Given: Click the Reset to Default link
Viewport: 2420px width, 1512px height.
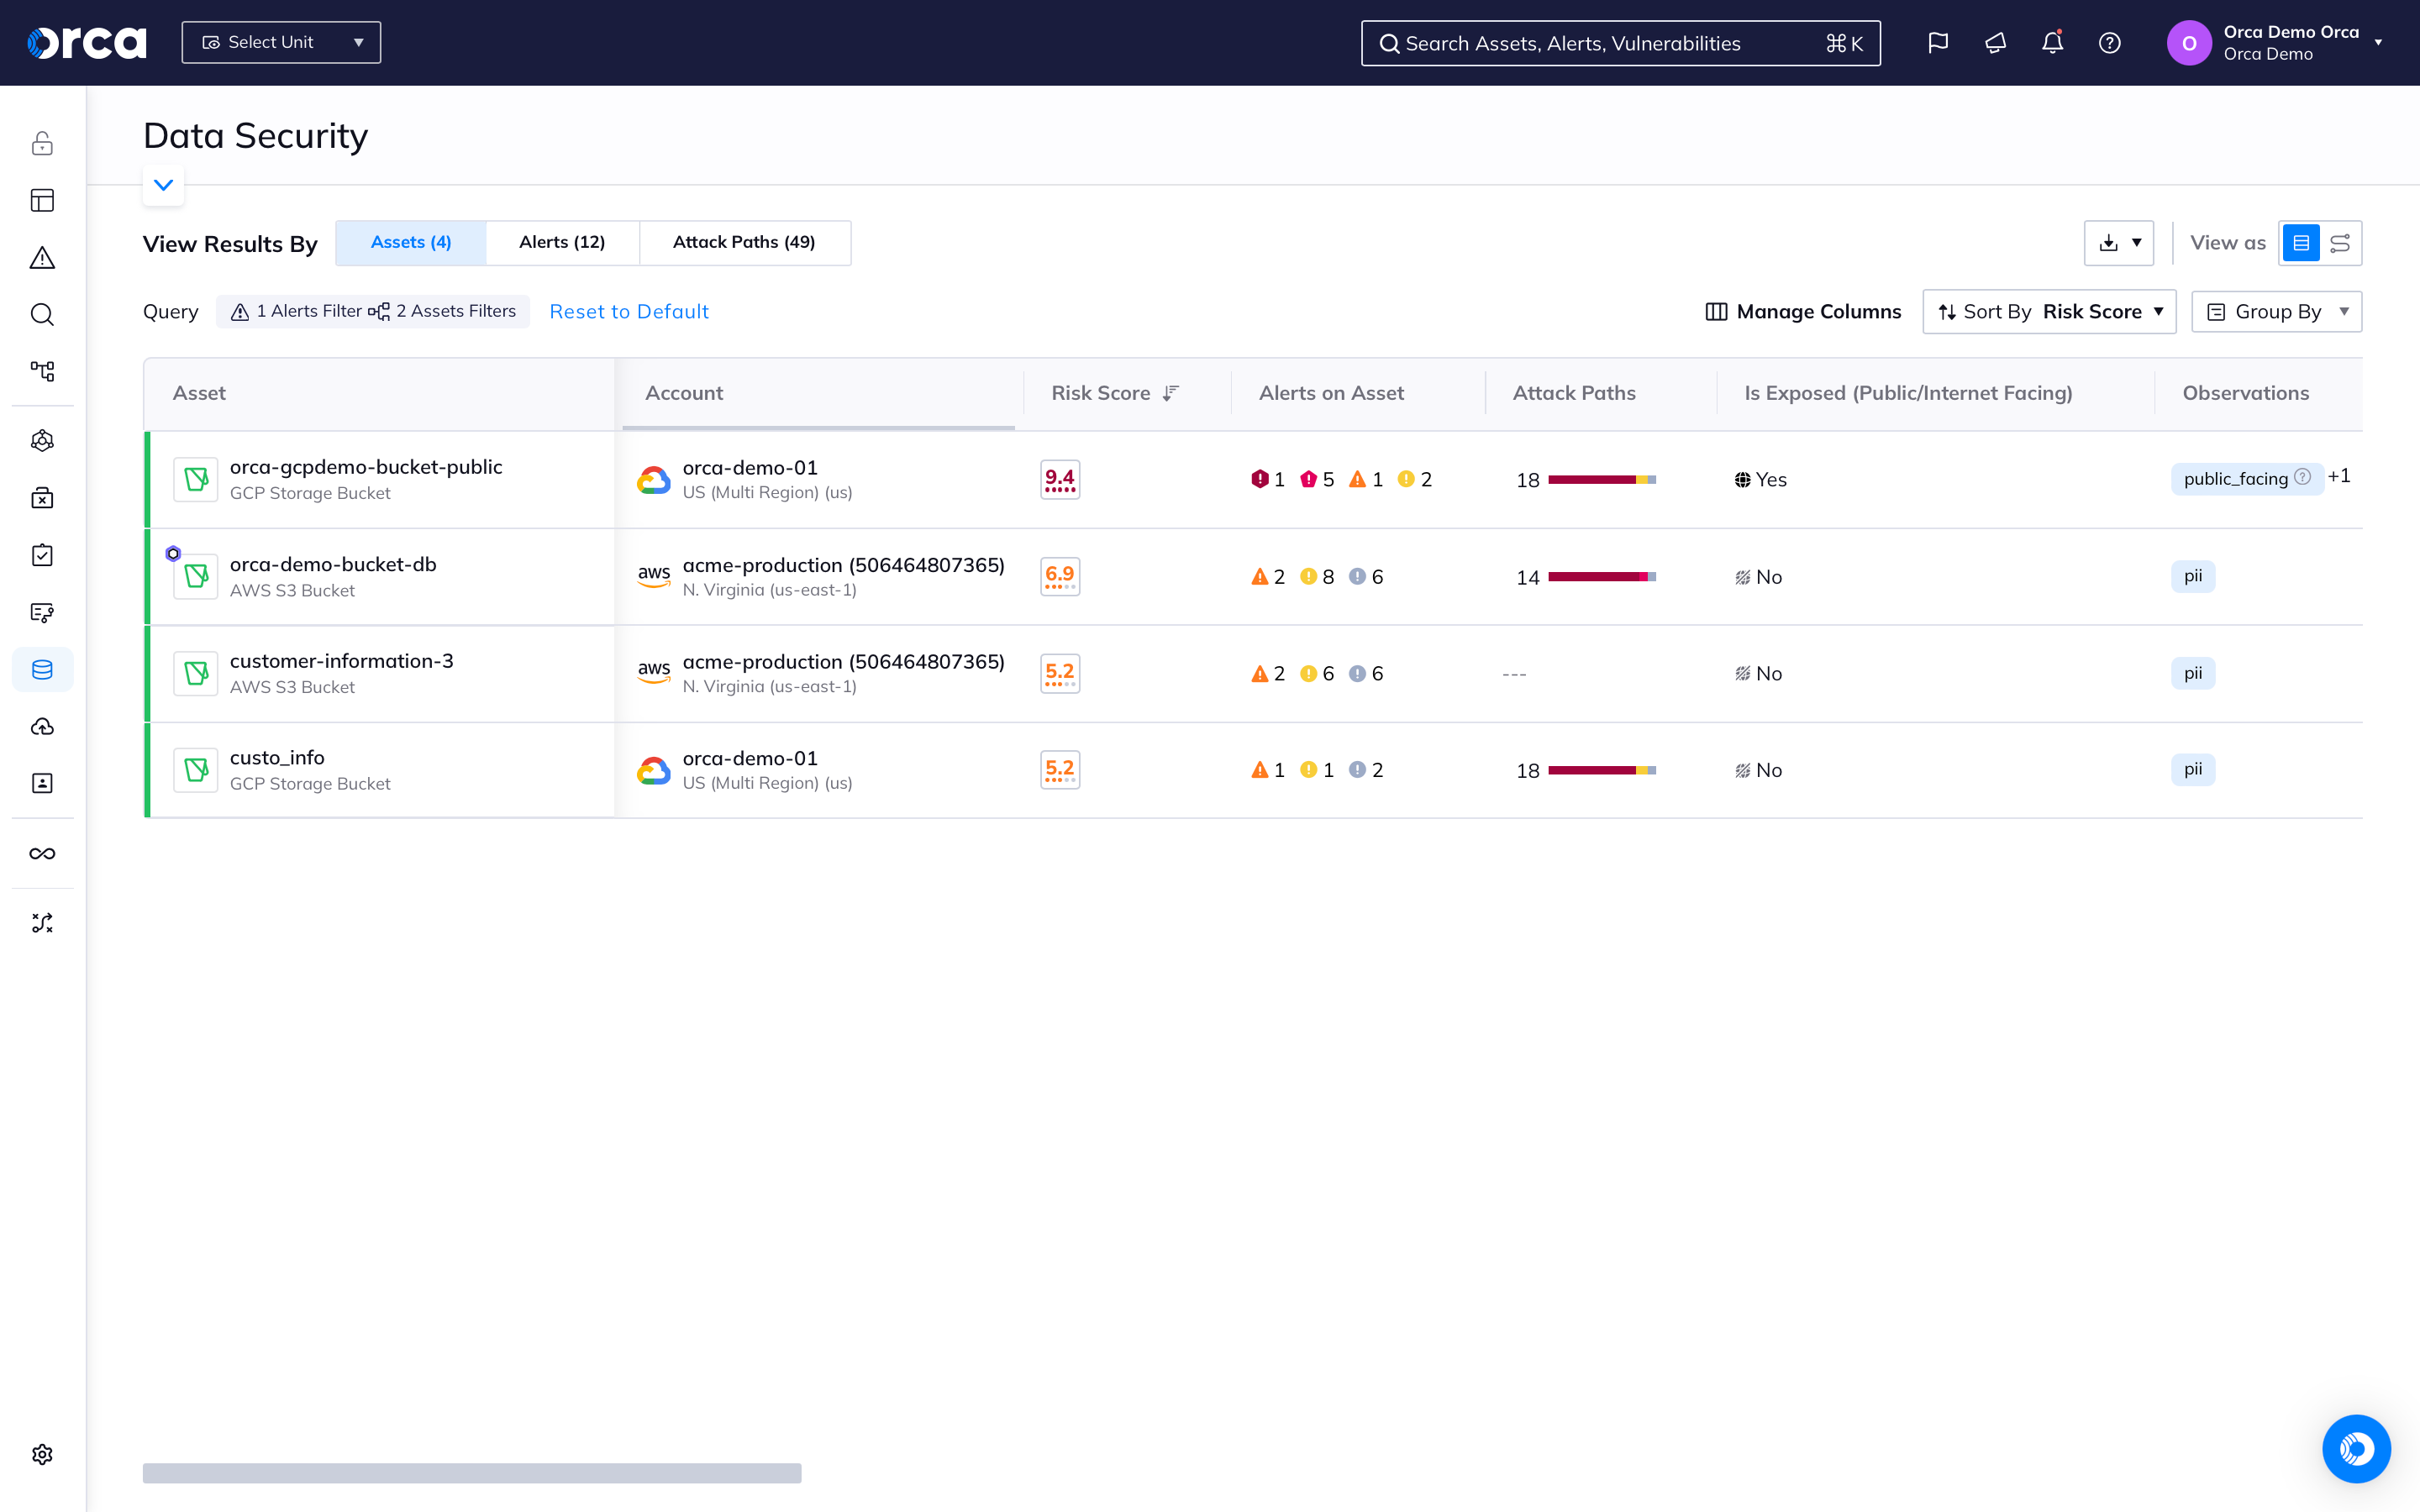Looking at the screenshot, I should (629, 312).
